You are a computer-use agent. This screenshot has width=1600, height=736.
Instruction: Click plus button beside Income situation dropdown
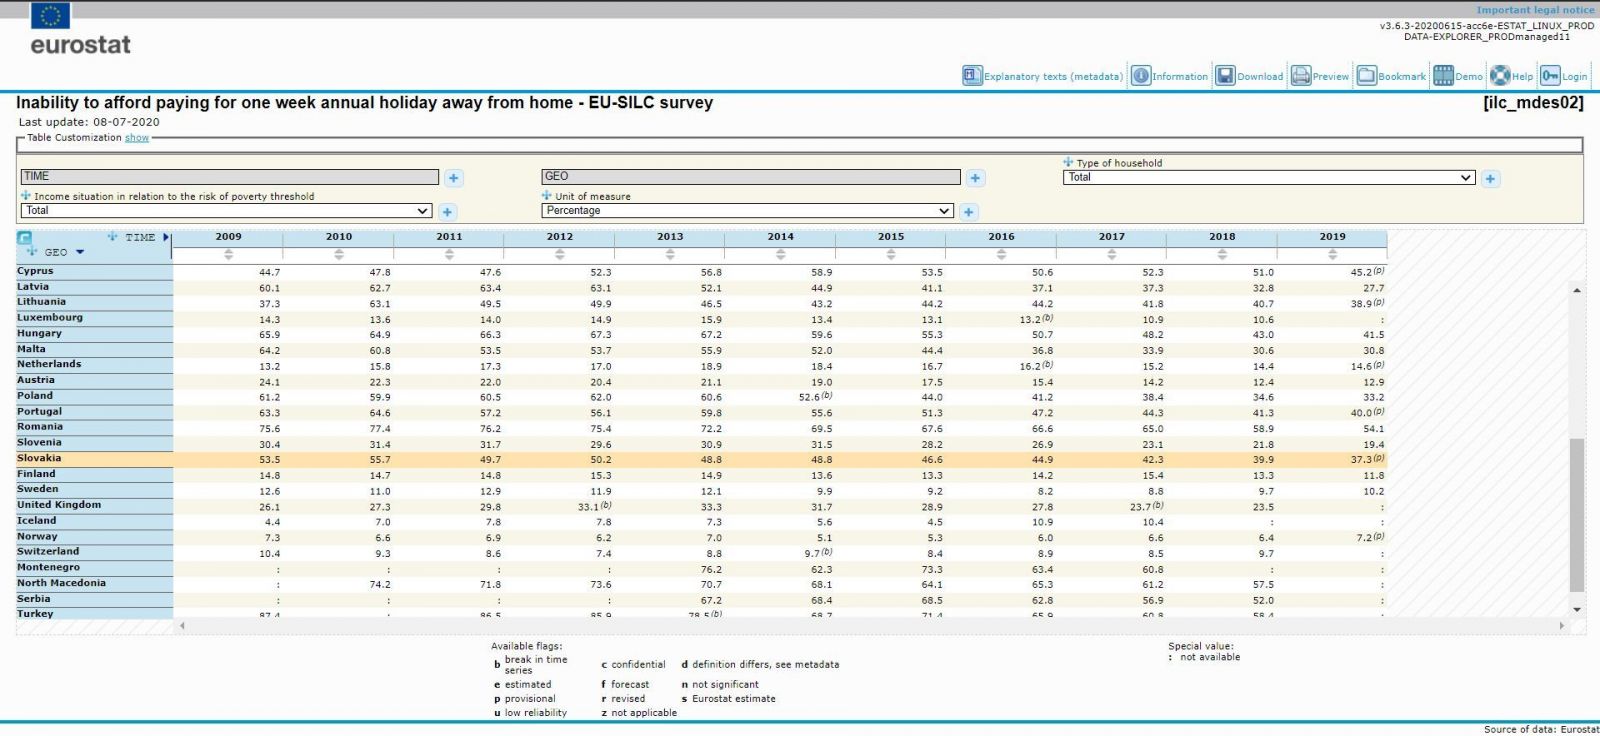pos(447,212)
